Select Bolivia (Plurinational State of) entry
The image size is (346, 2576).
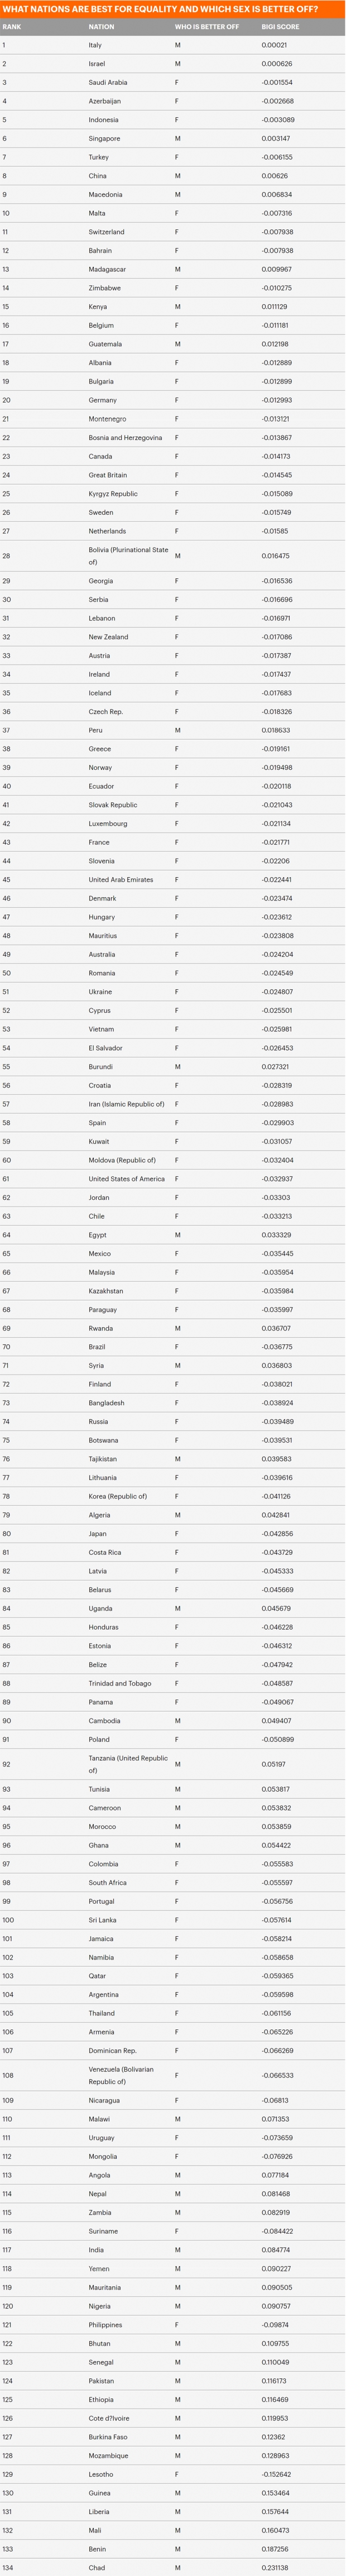pyautogui.click(x=128, y=556)
